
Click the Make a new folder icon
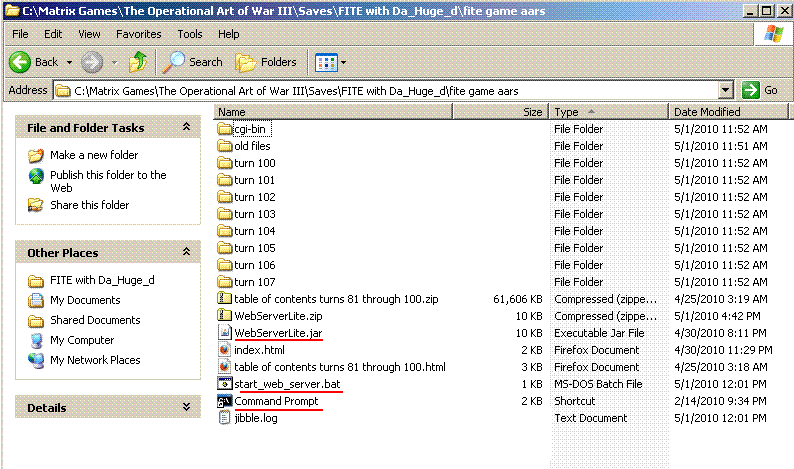(35, 155)
